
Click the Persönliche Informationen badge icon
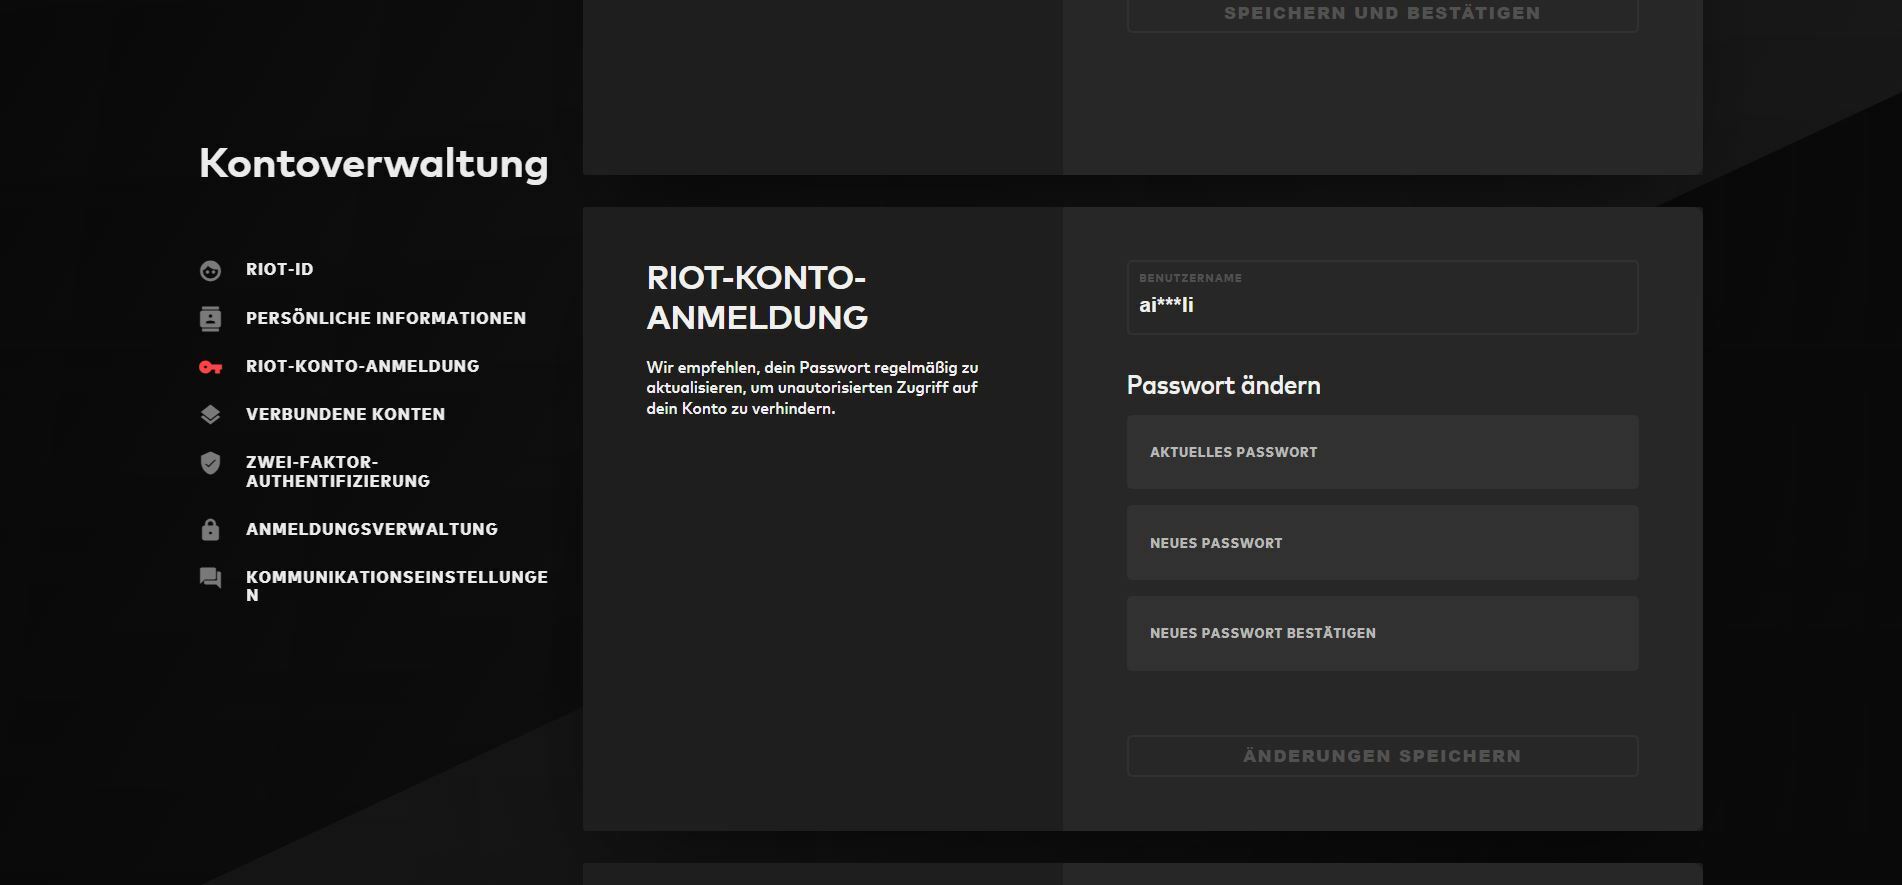(210, 318)
